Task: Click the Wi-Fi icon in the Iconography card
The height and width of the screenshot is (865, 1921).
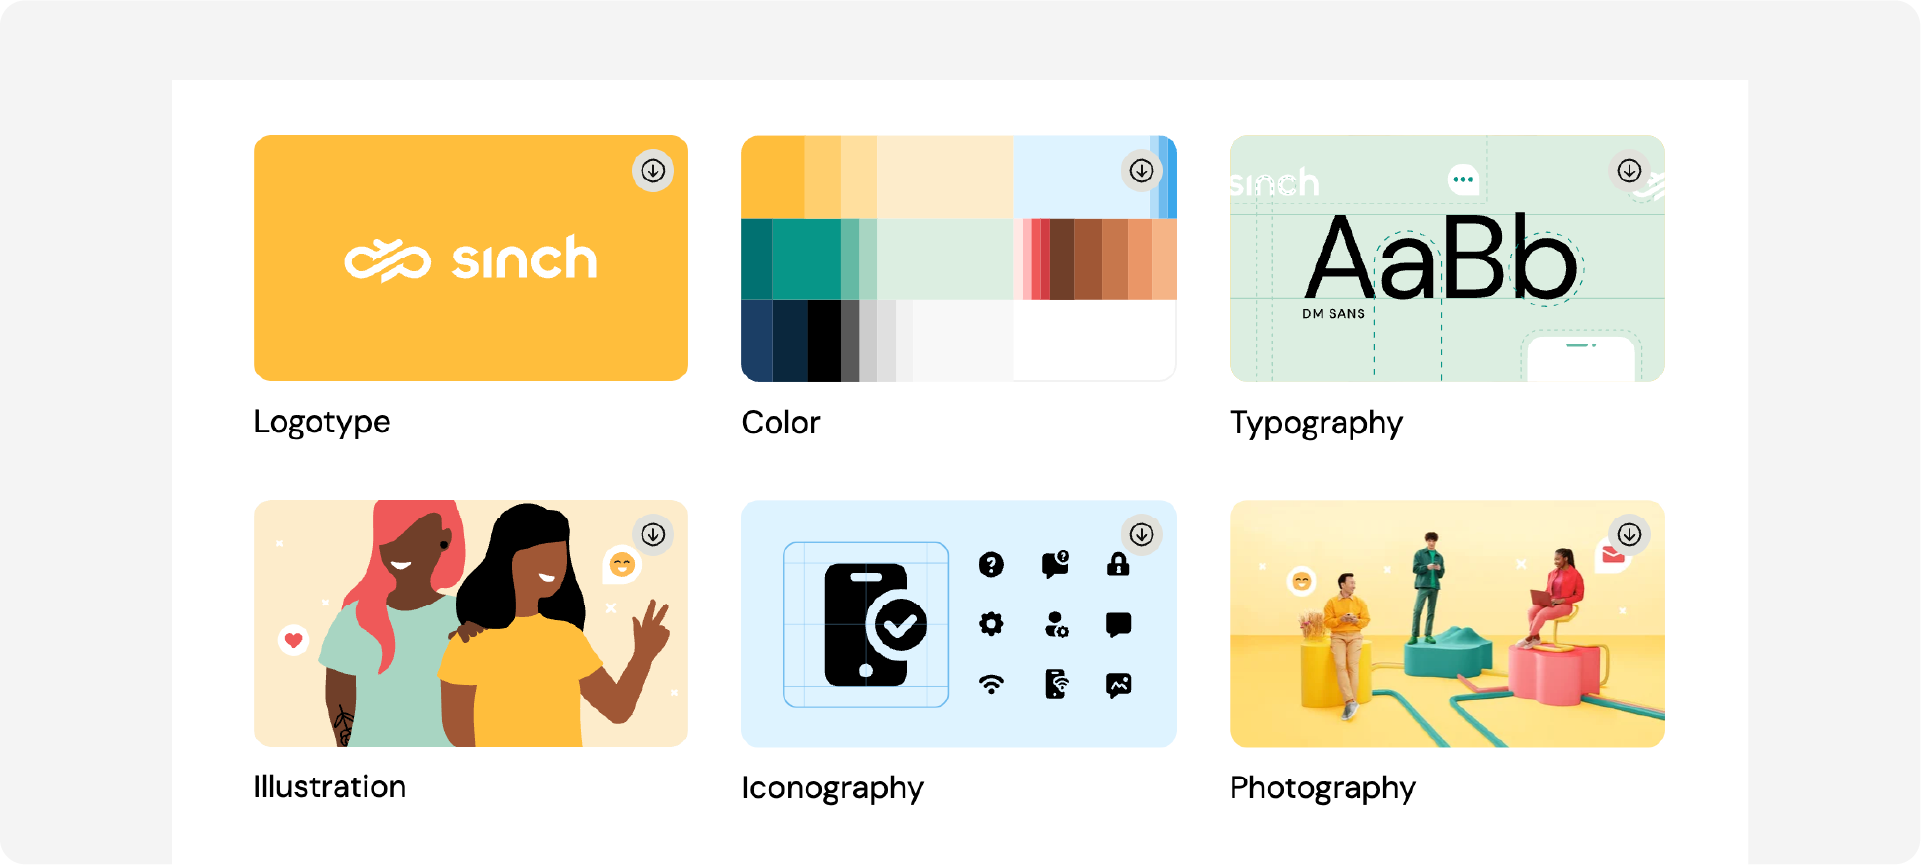Action: point(991,685)
